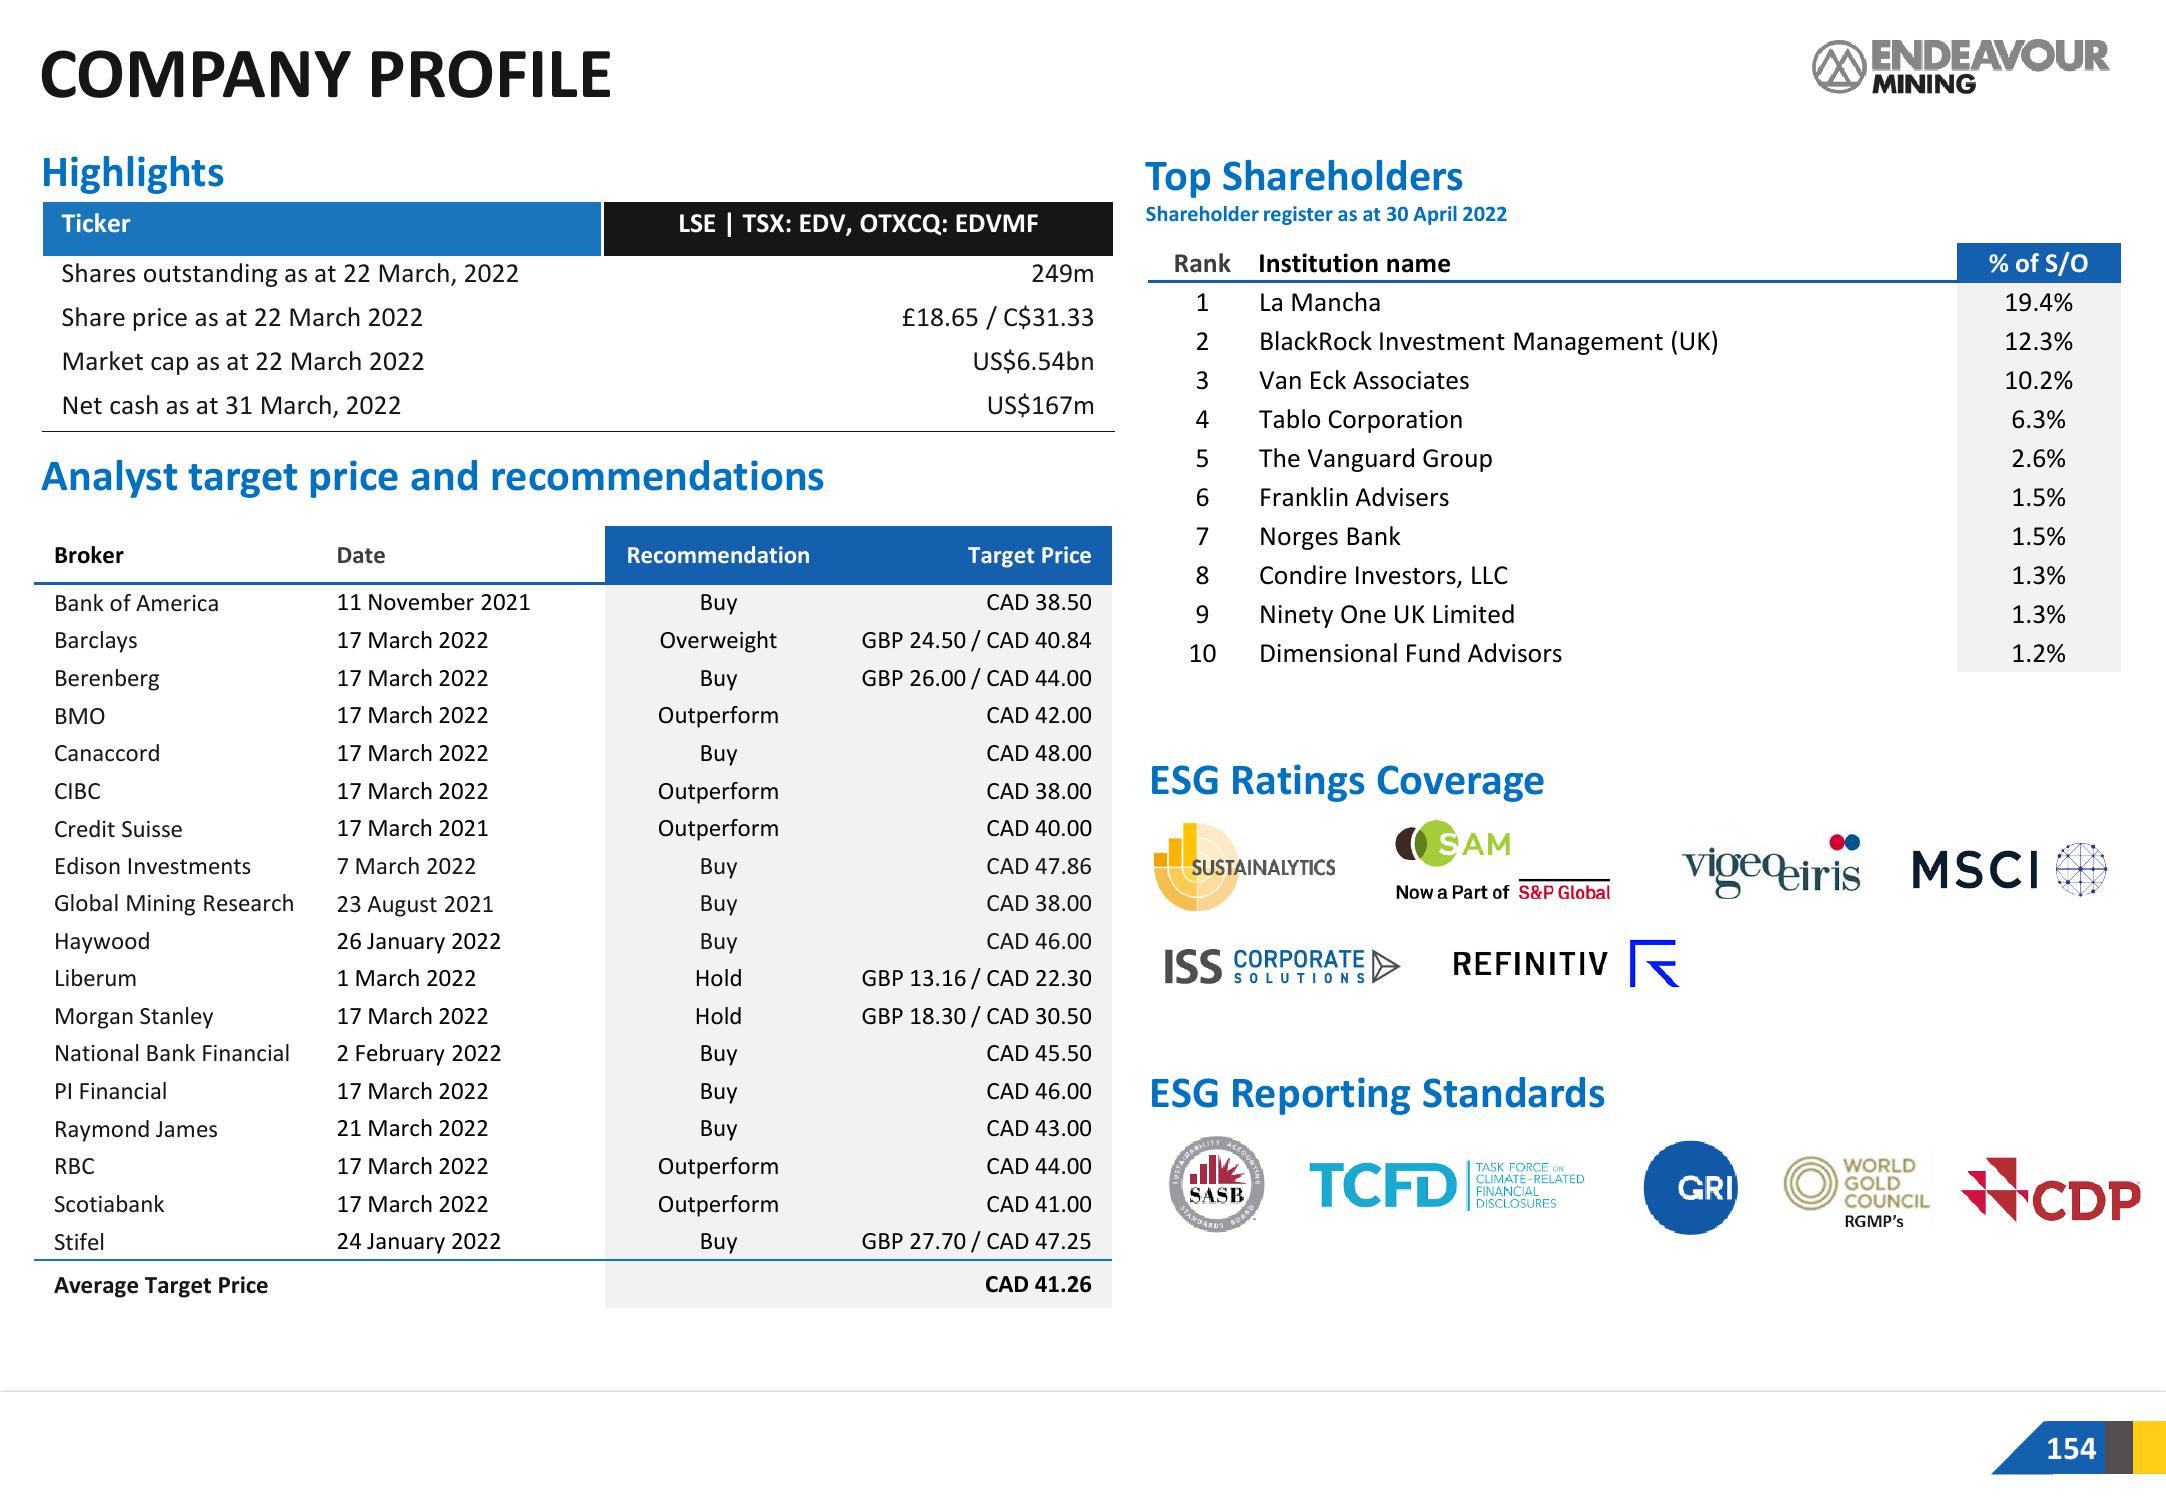This screenshot has width=2166, height=1500.
Task: Select the BMO broker name
Action: tap(80, 716)
